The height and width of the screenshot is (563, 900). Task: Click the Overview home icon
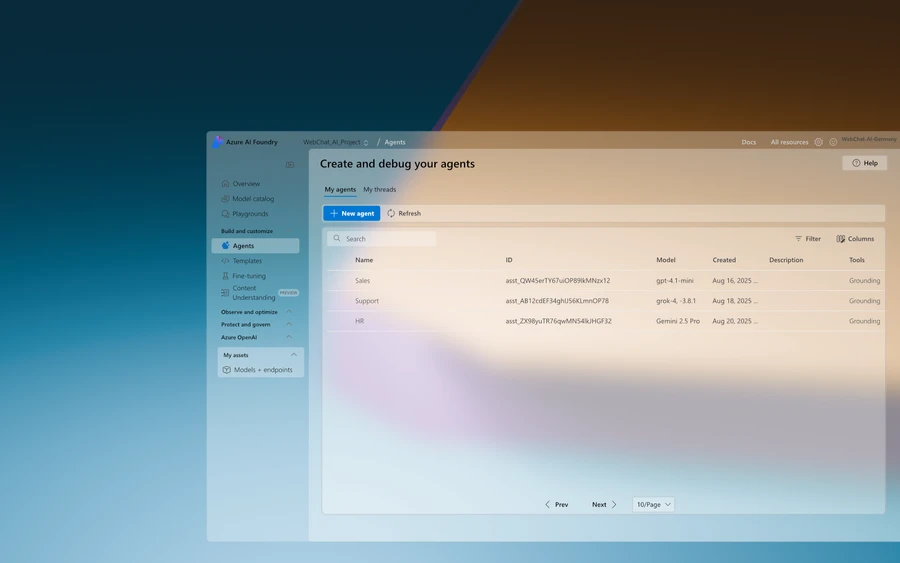pyautogui.click(x=225, y=184)
